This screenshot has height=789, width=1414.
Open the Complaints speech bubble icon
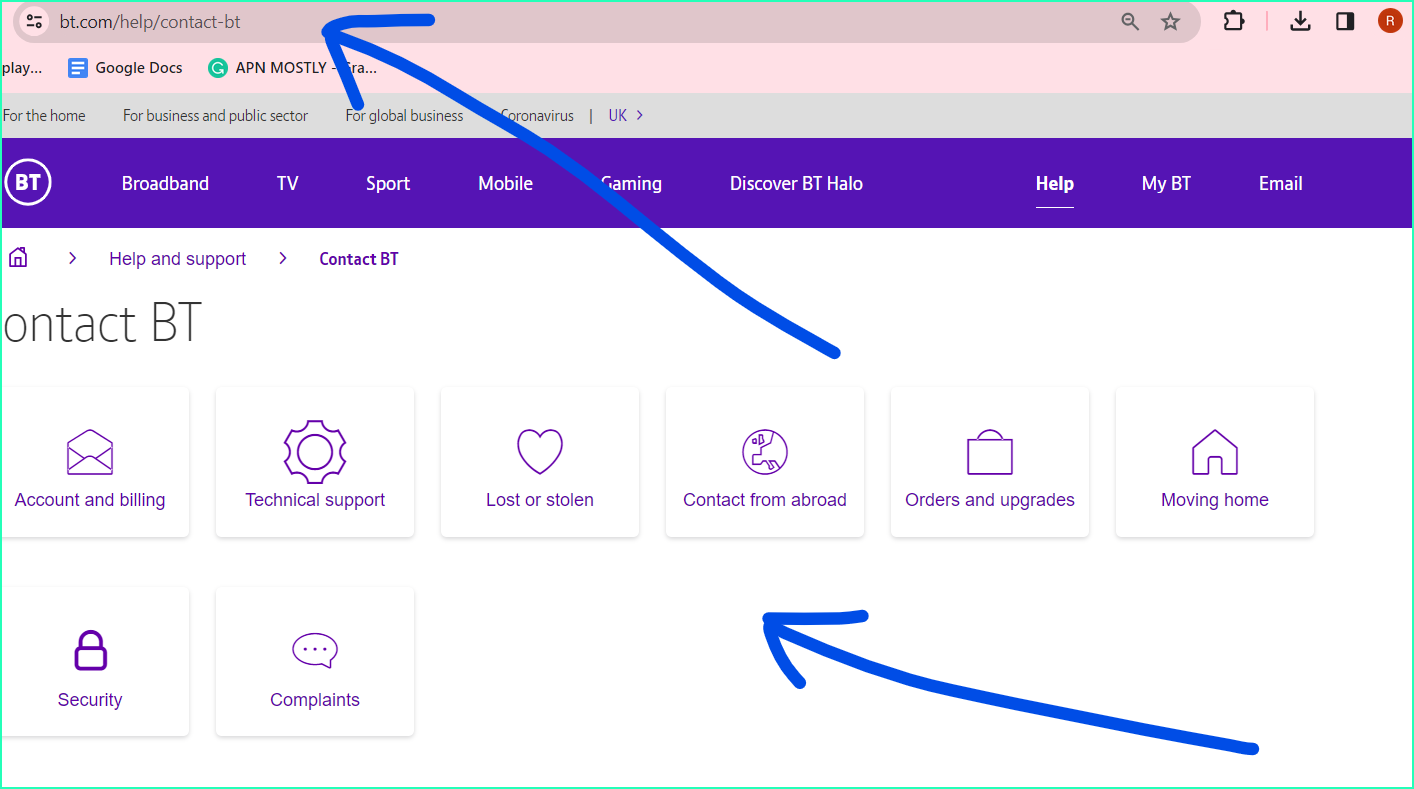(314, 650)
